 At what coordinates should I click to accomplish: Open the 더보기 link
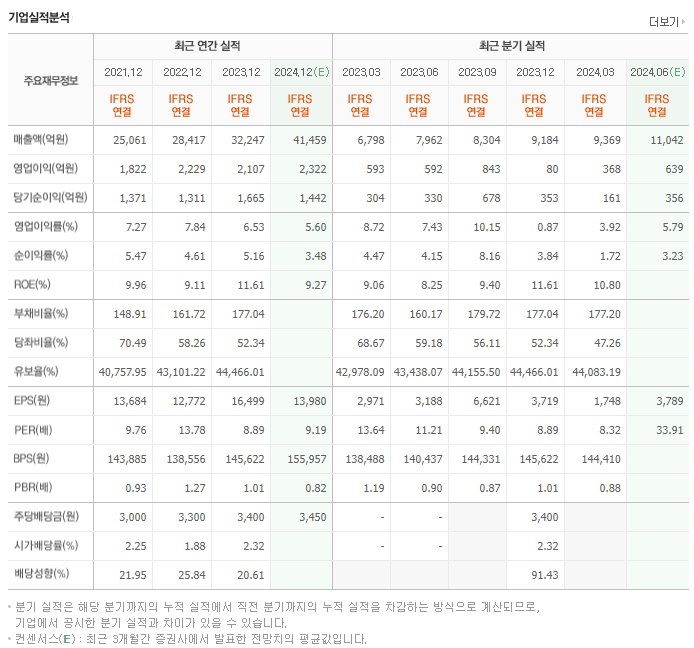pos(667,21)
